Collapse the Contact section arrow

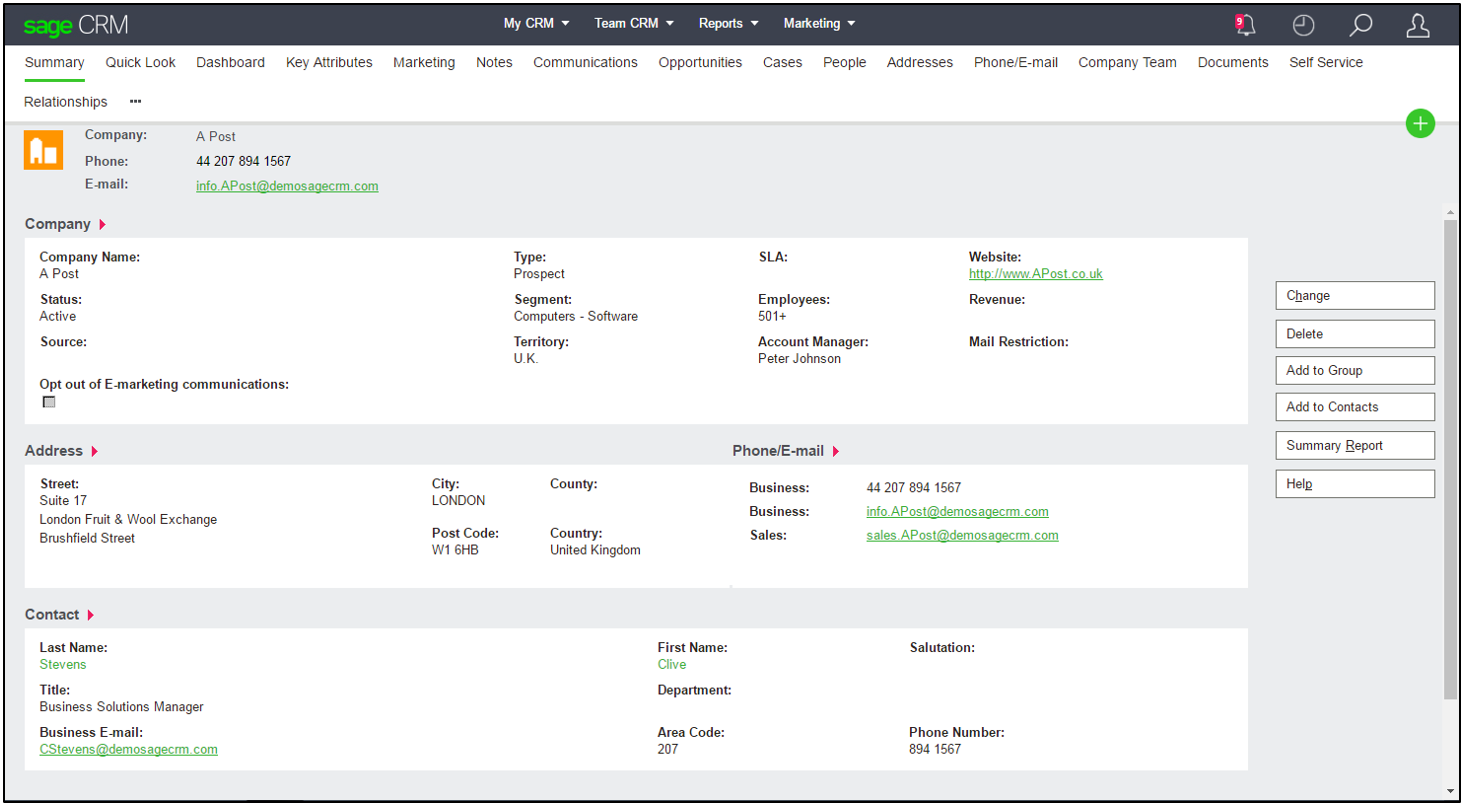click(91, 615)
